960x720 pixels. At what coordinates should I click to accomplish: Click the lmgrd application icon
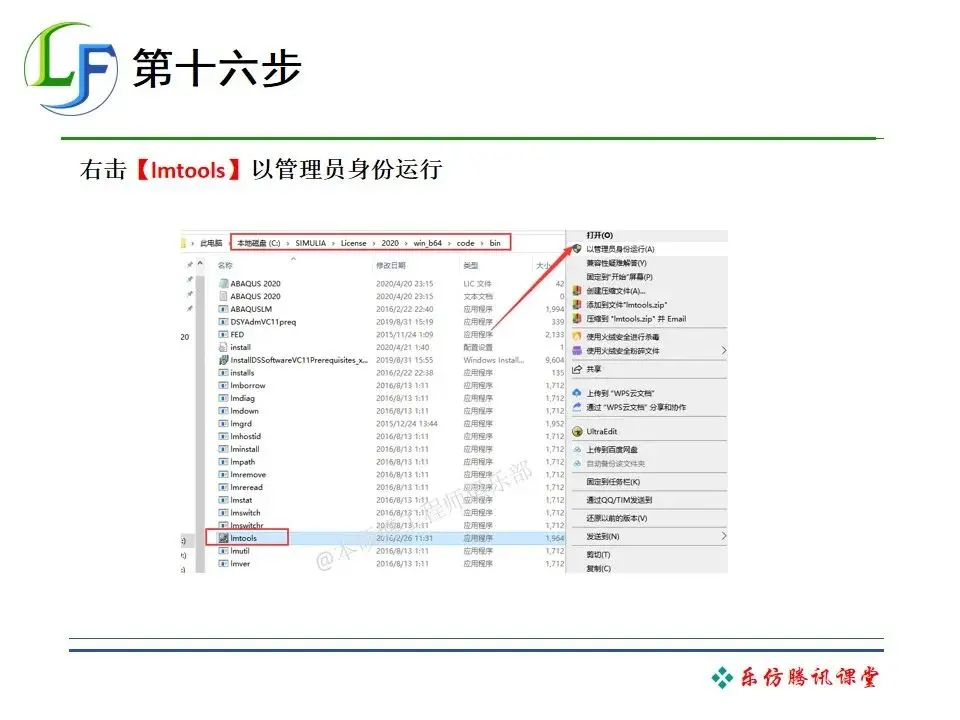pos(223,424)
